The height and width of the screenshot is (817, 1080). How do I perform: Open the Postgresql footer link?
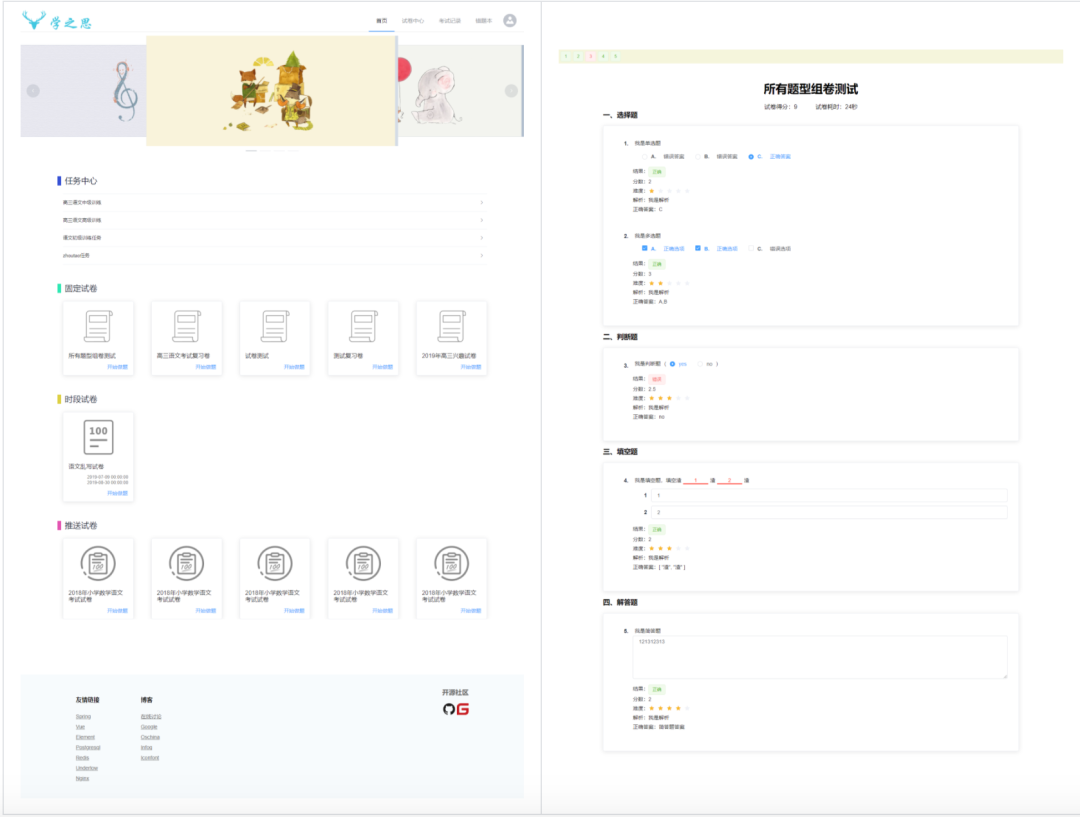[88, 747]
